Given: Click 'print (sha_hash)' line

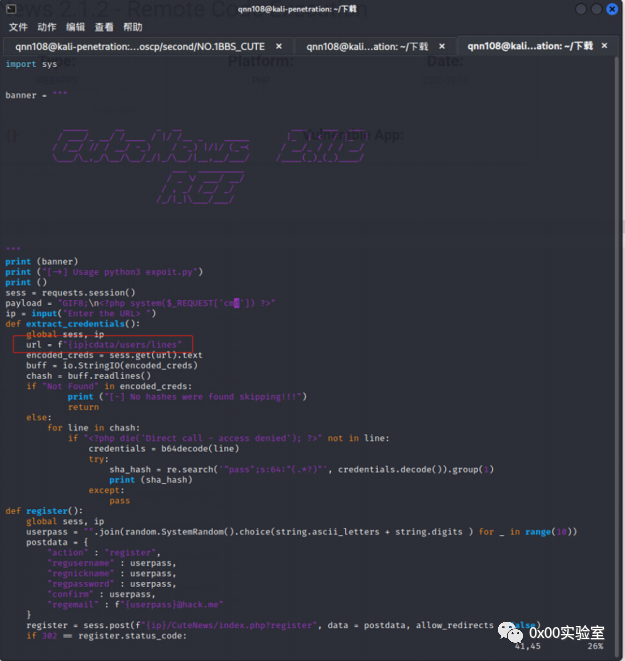Looking at the screenshot, I should 151,480.
